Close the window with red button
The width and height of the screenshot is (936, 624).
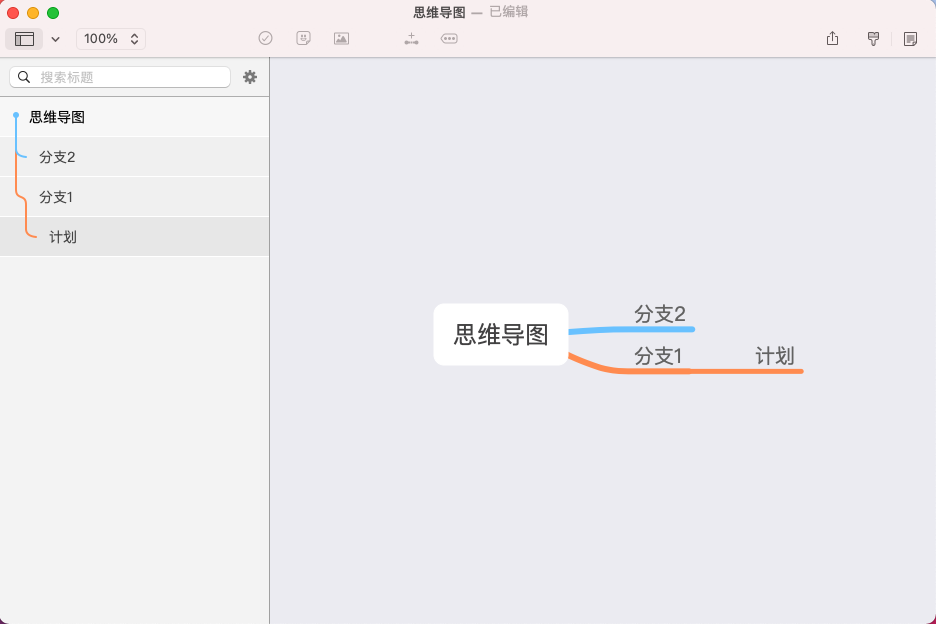[x=13, y=13]
